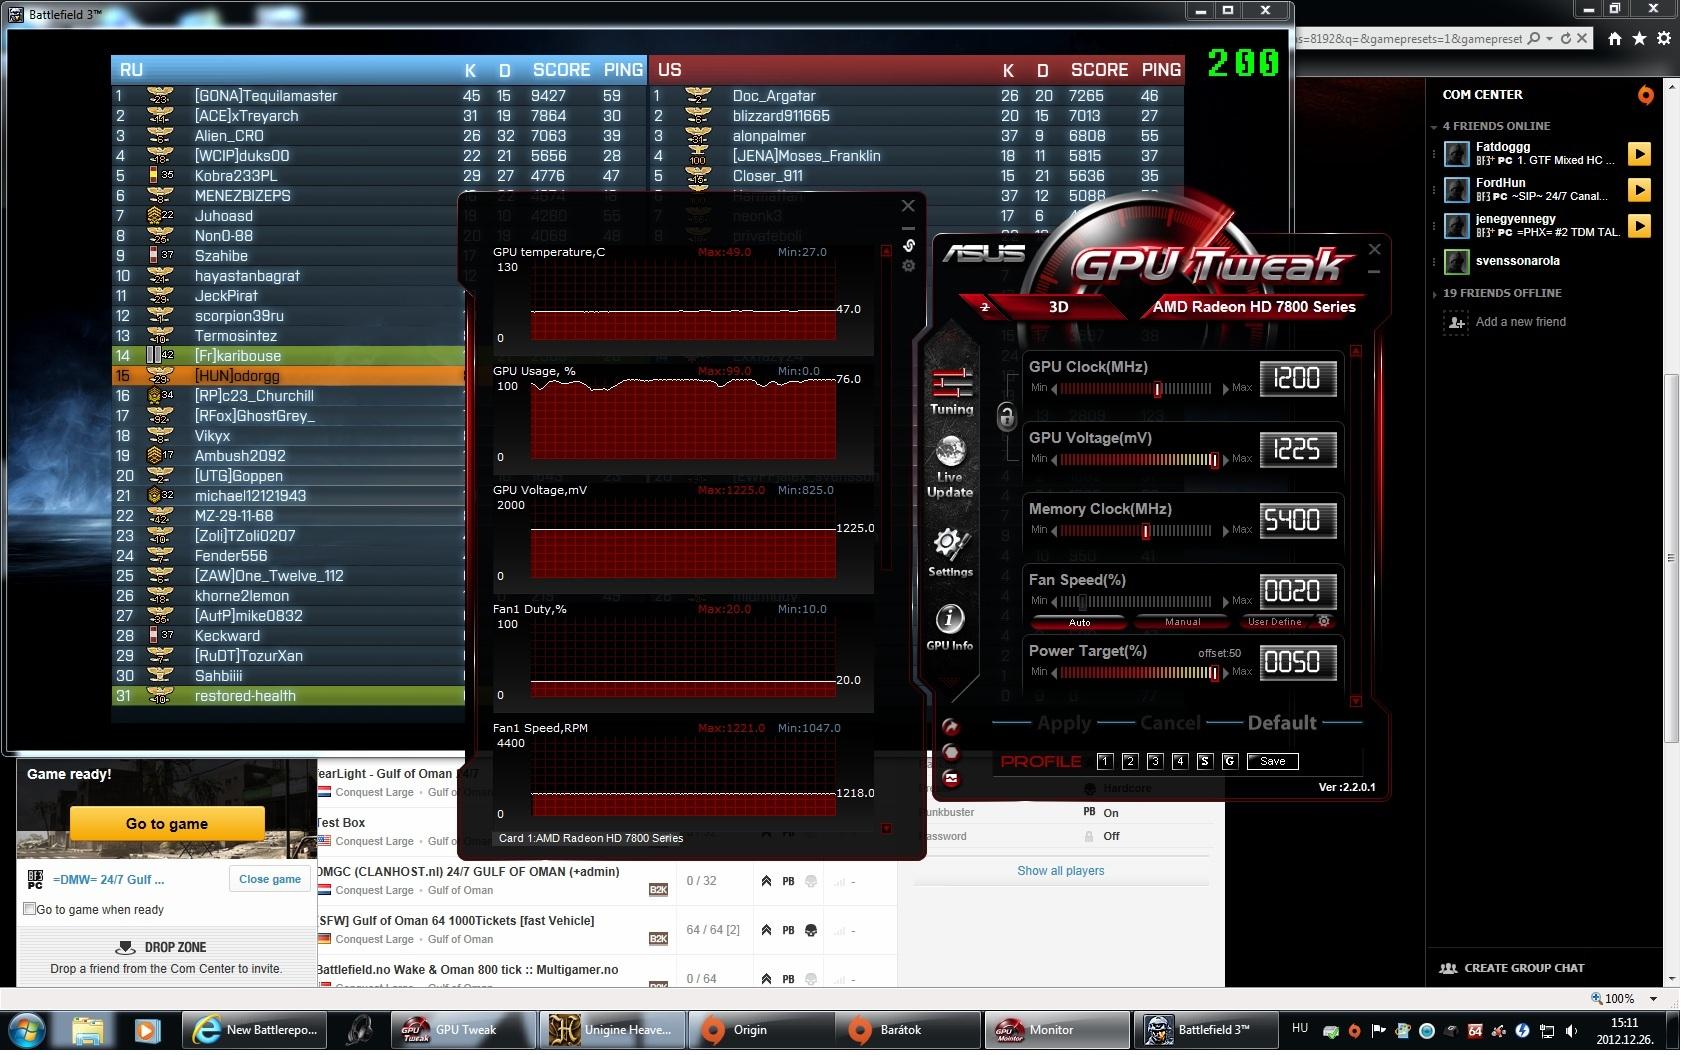
Task: Switch to Barátok taskbar item
Action: click(x=908, y=1029)
